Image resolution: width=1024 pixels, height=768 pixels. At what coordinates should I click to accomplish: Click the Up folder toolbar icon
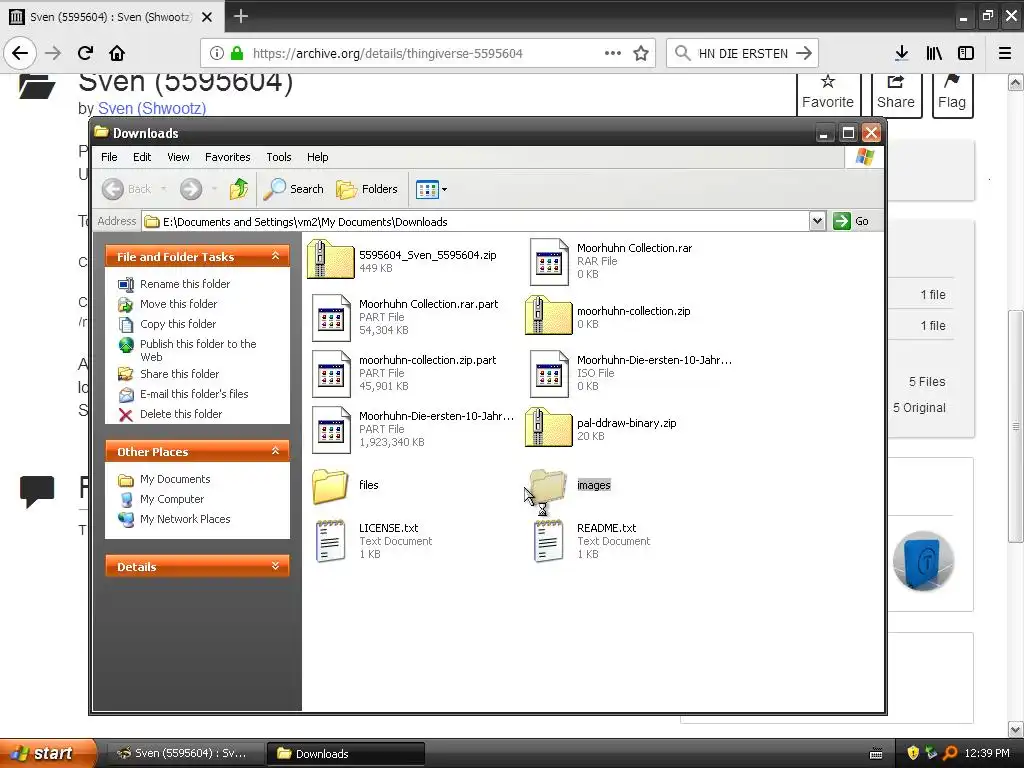(x=239, y=189)
